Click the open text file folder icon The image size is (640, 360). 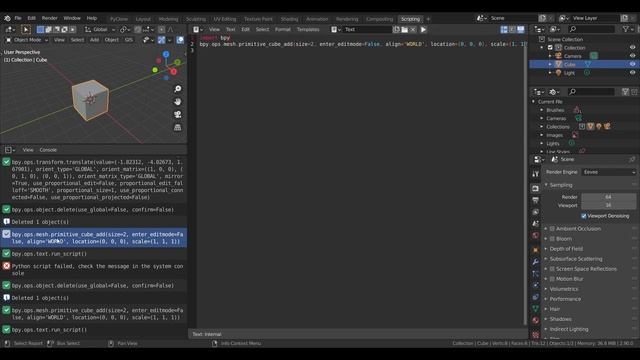pyautogui.click(x=404, y=29)
